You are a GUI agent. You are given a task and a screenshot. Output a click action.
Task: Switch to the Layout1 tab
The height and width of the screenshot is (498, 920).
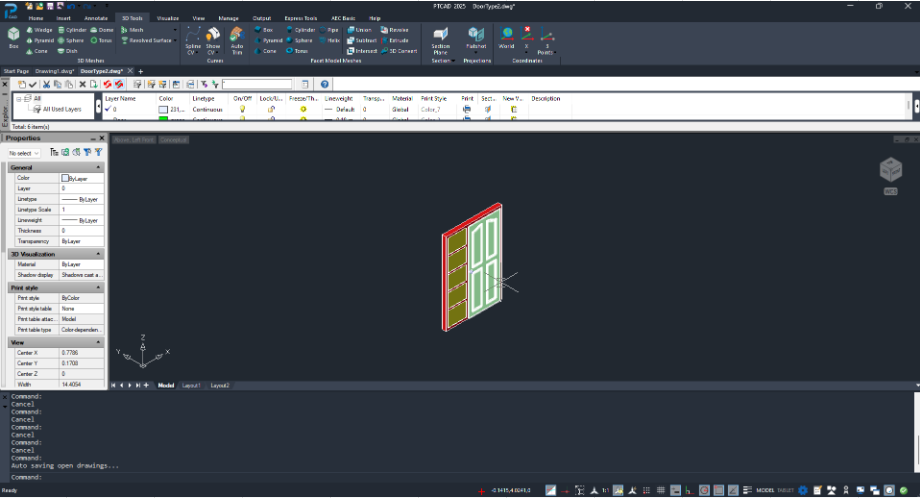pos(191,385)
